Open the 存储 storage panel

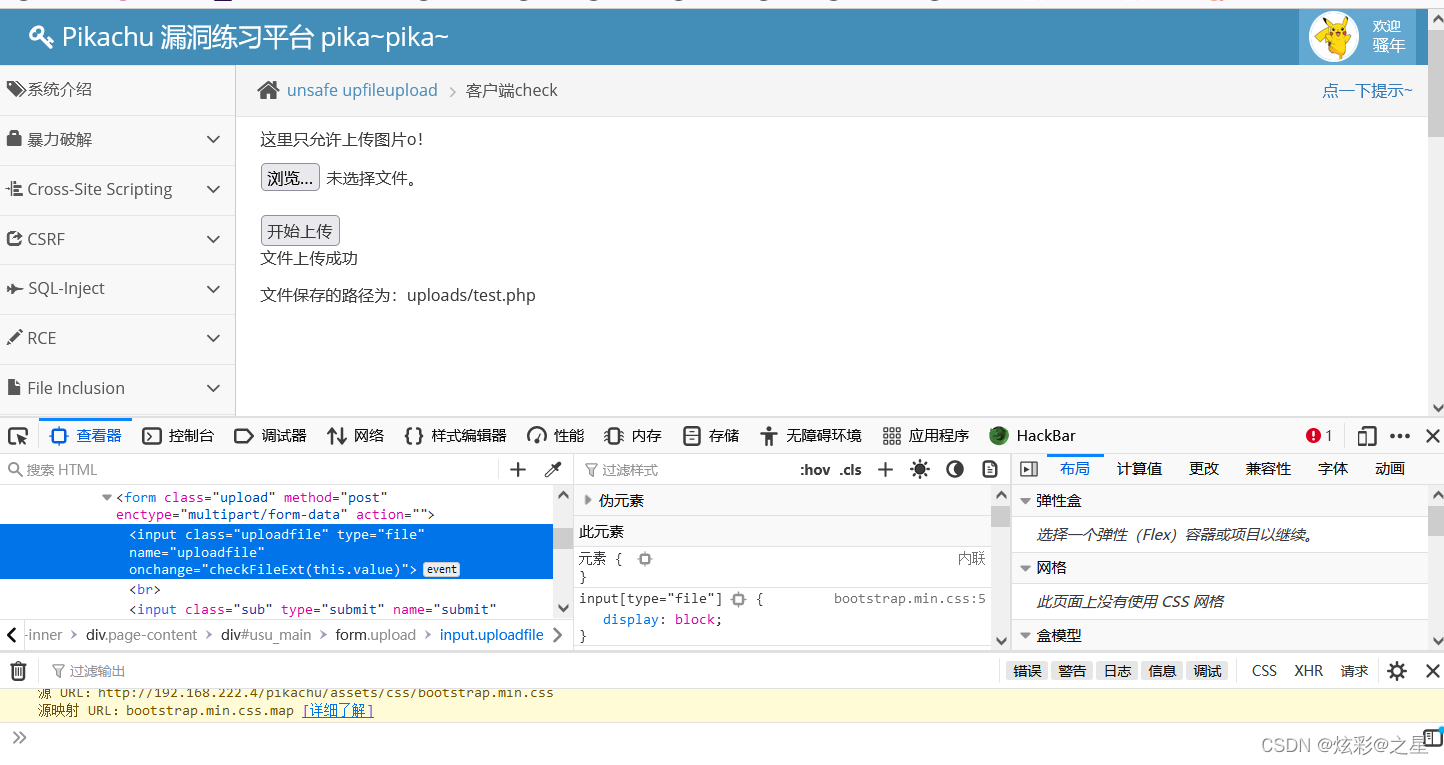(711, 436)
